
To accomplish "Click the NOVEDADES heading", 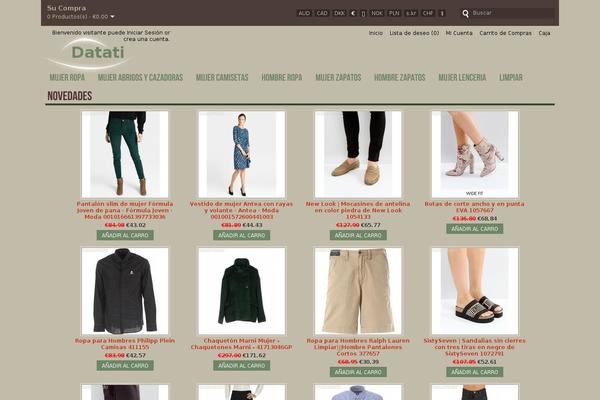I will click(70, 96).
